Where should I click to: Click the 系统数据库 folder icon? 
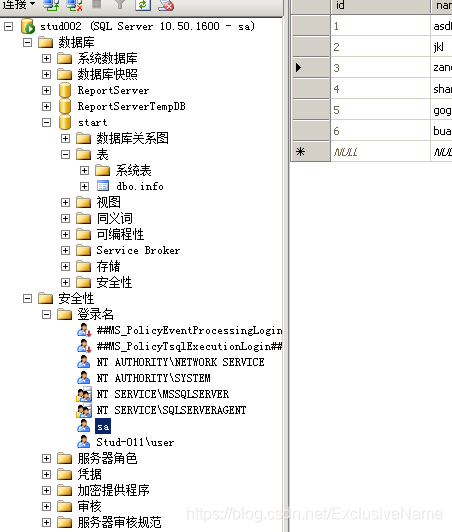click(64, 58)
